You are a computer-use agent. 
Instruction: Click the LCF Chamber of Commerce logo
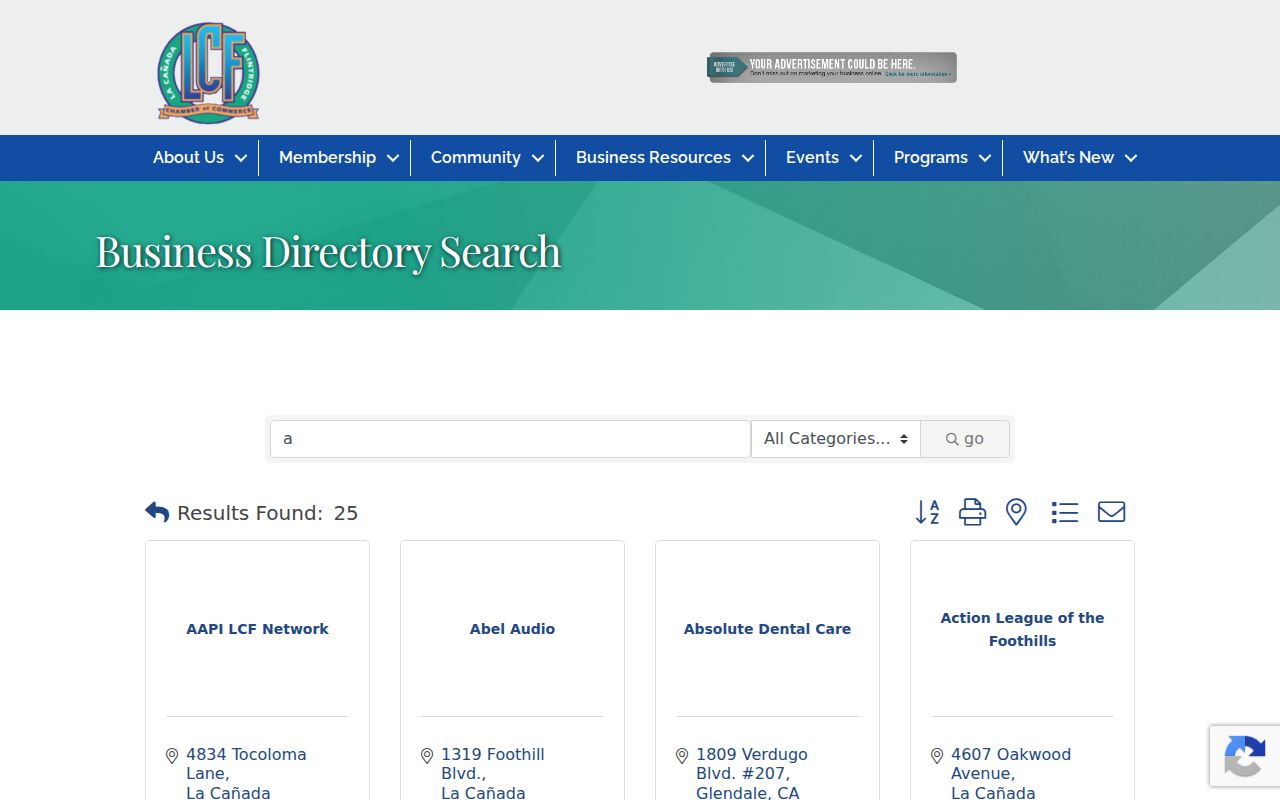(x=208, y=73)
